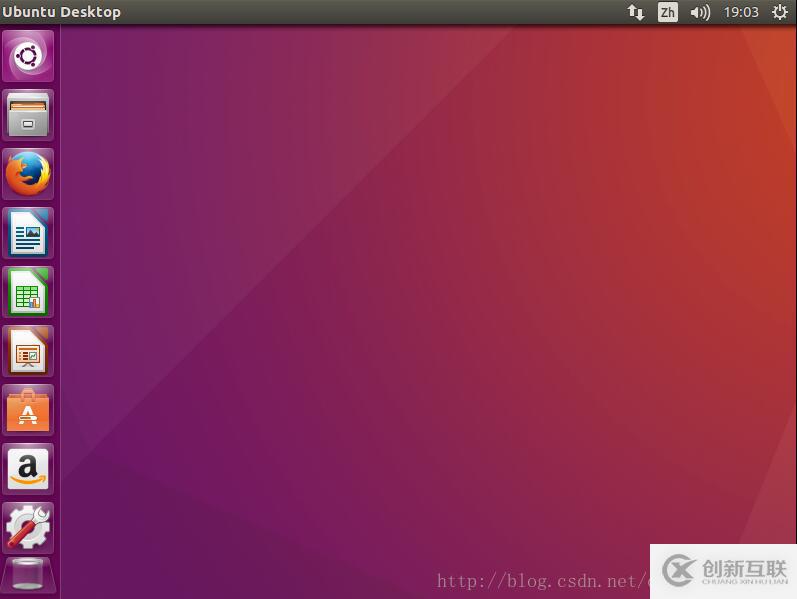Screen dimensions: 797x599
Task: Open Ubuntu Software center
Action: pyautogui.click(x=28, y=410)
